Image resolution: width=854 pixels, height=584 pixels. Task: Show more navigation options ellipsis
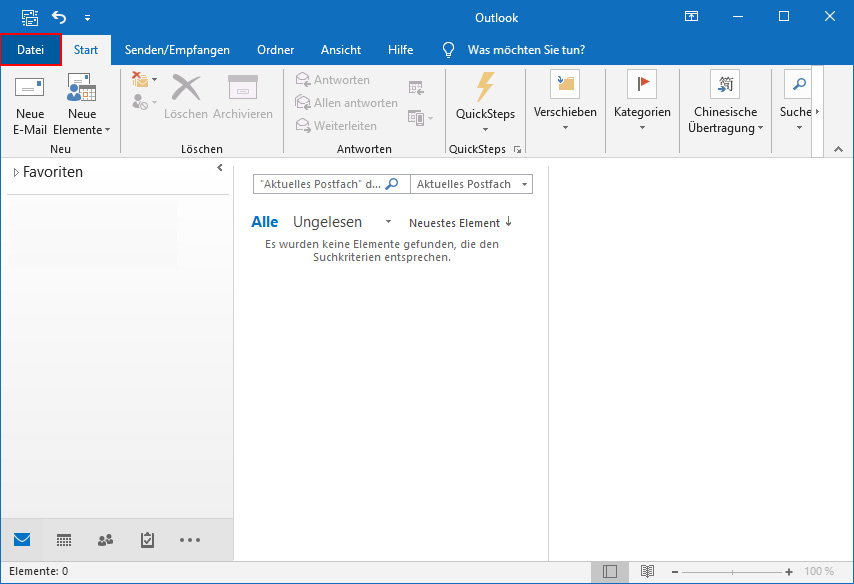[190, 540]
